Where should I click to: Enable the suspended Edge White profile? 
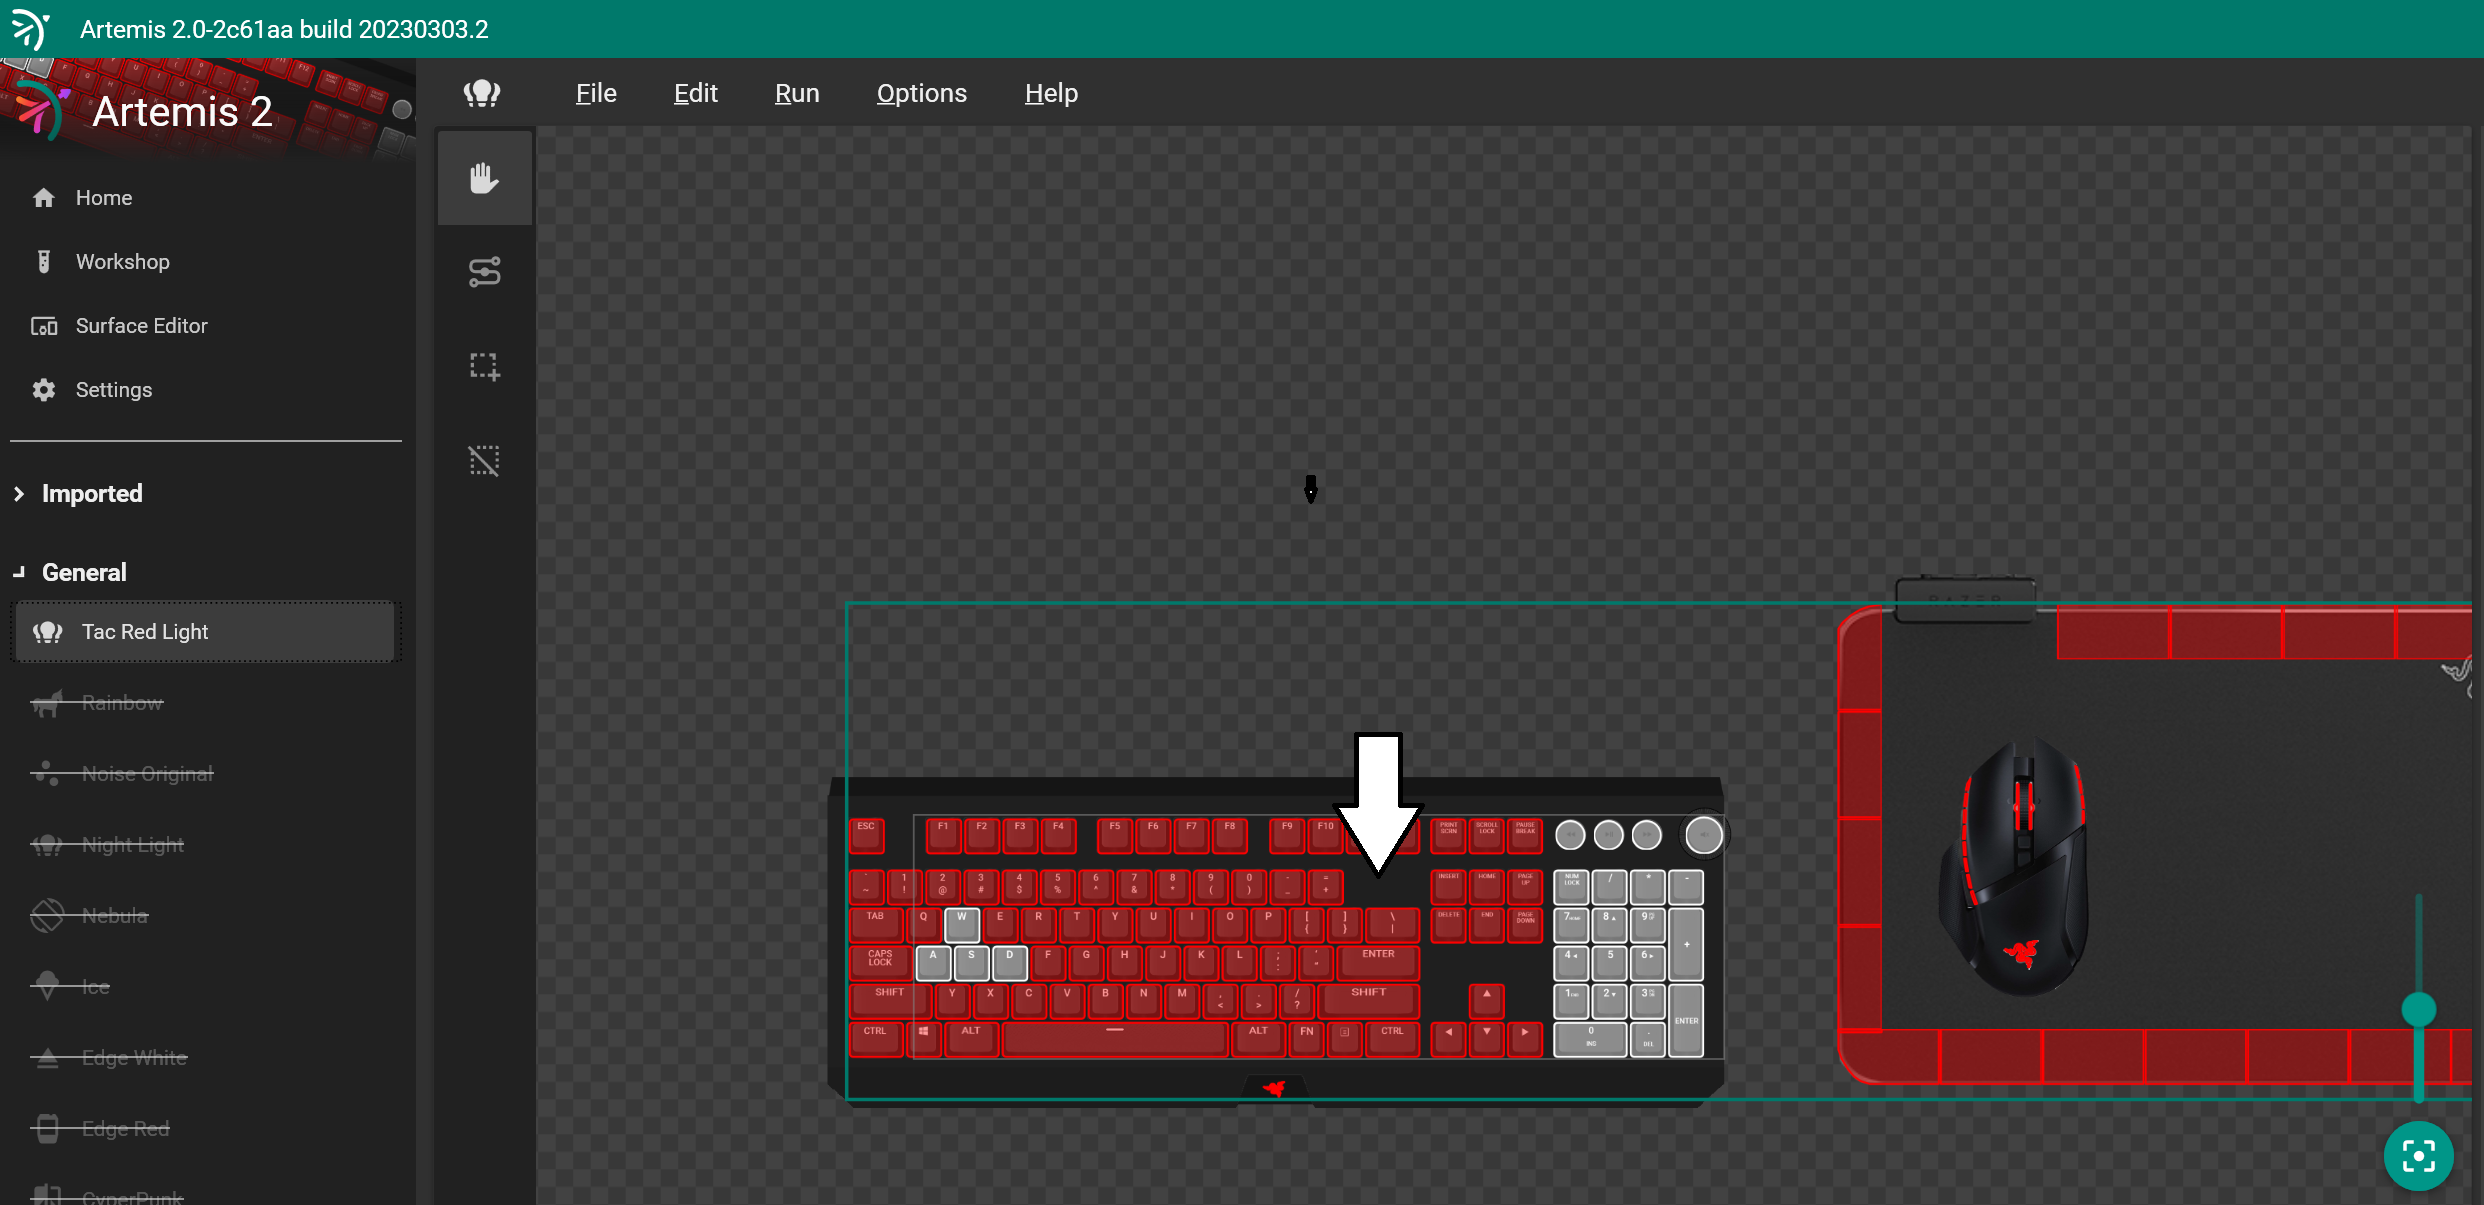[134, 1058]
